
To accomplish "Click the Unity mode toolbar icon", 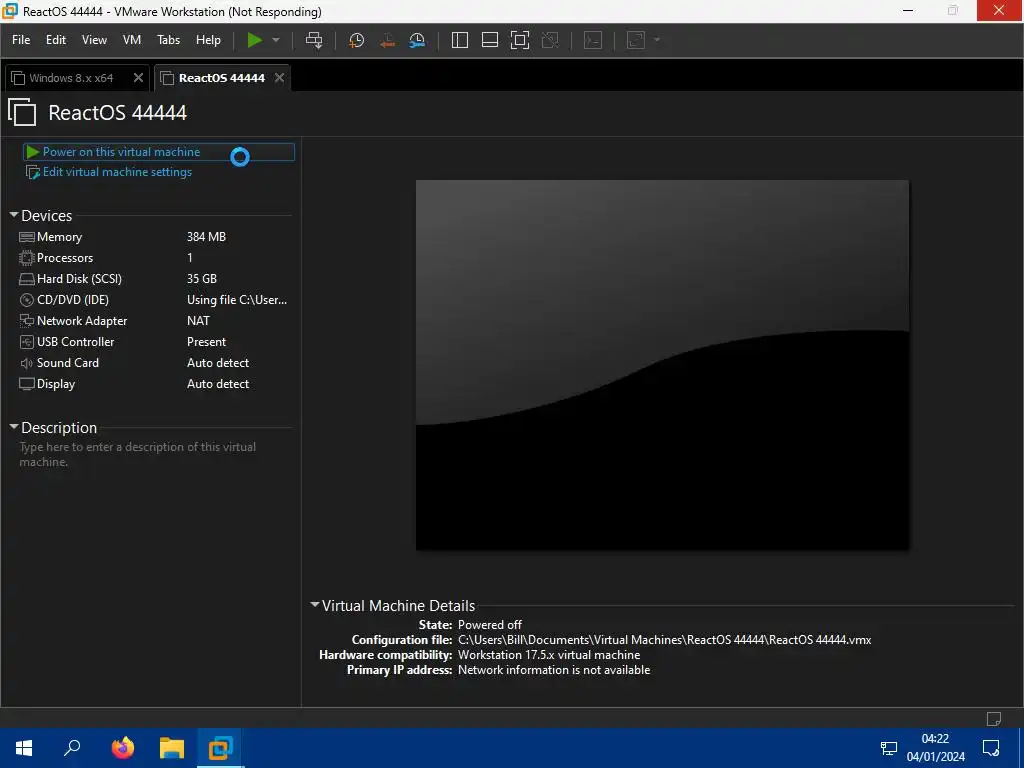I will click(551, 40).
